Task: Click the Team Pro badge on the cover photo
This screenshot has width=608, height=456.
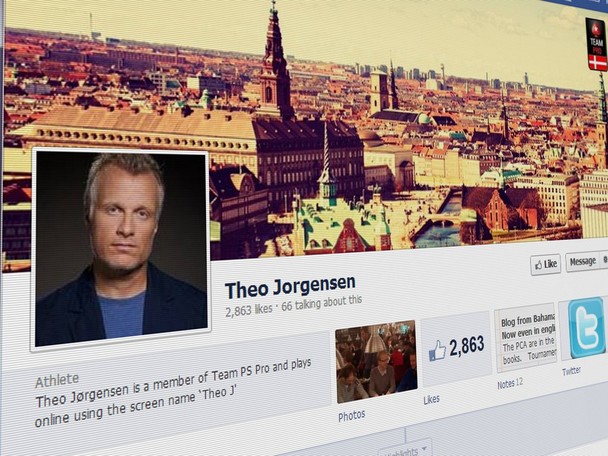Action: tap(596, 45)
